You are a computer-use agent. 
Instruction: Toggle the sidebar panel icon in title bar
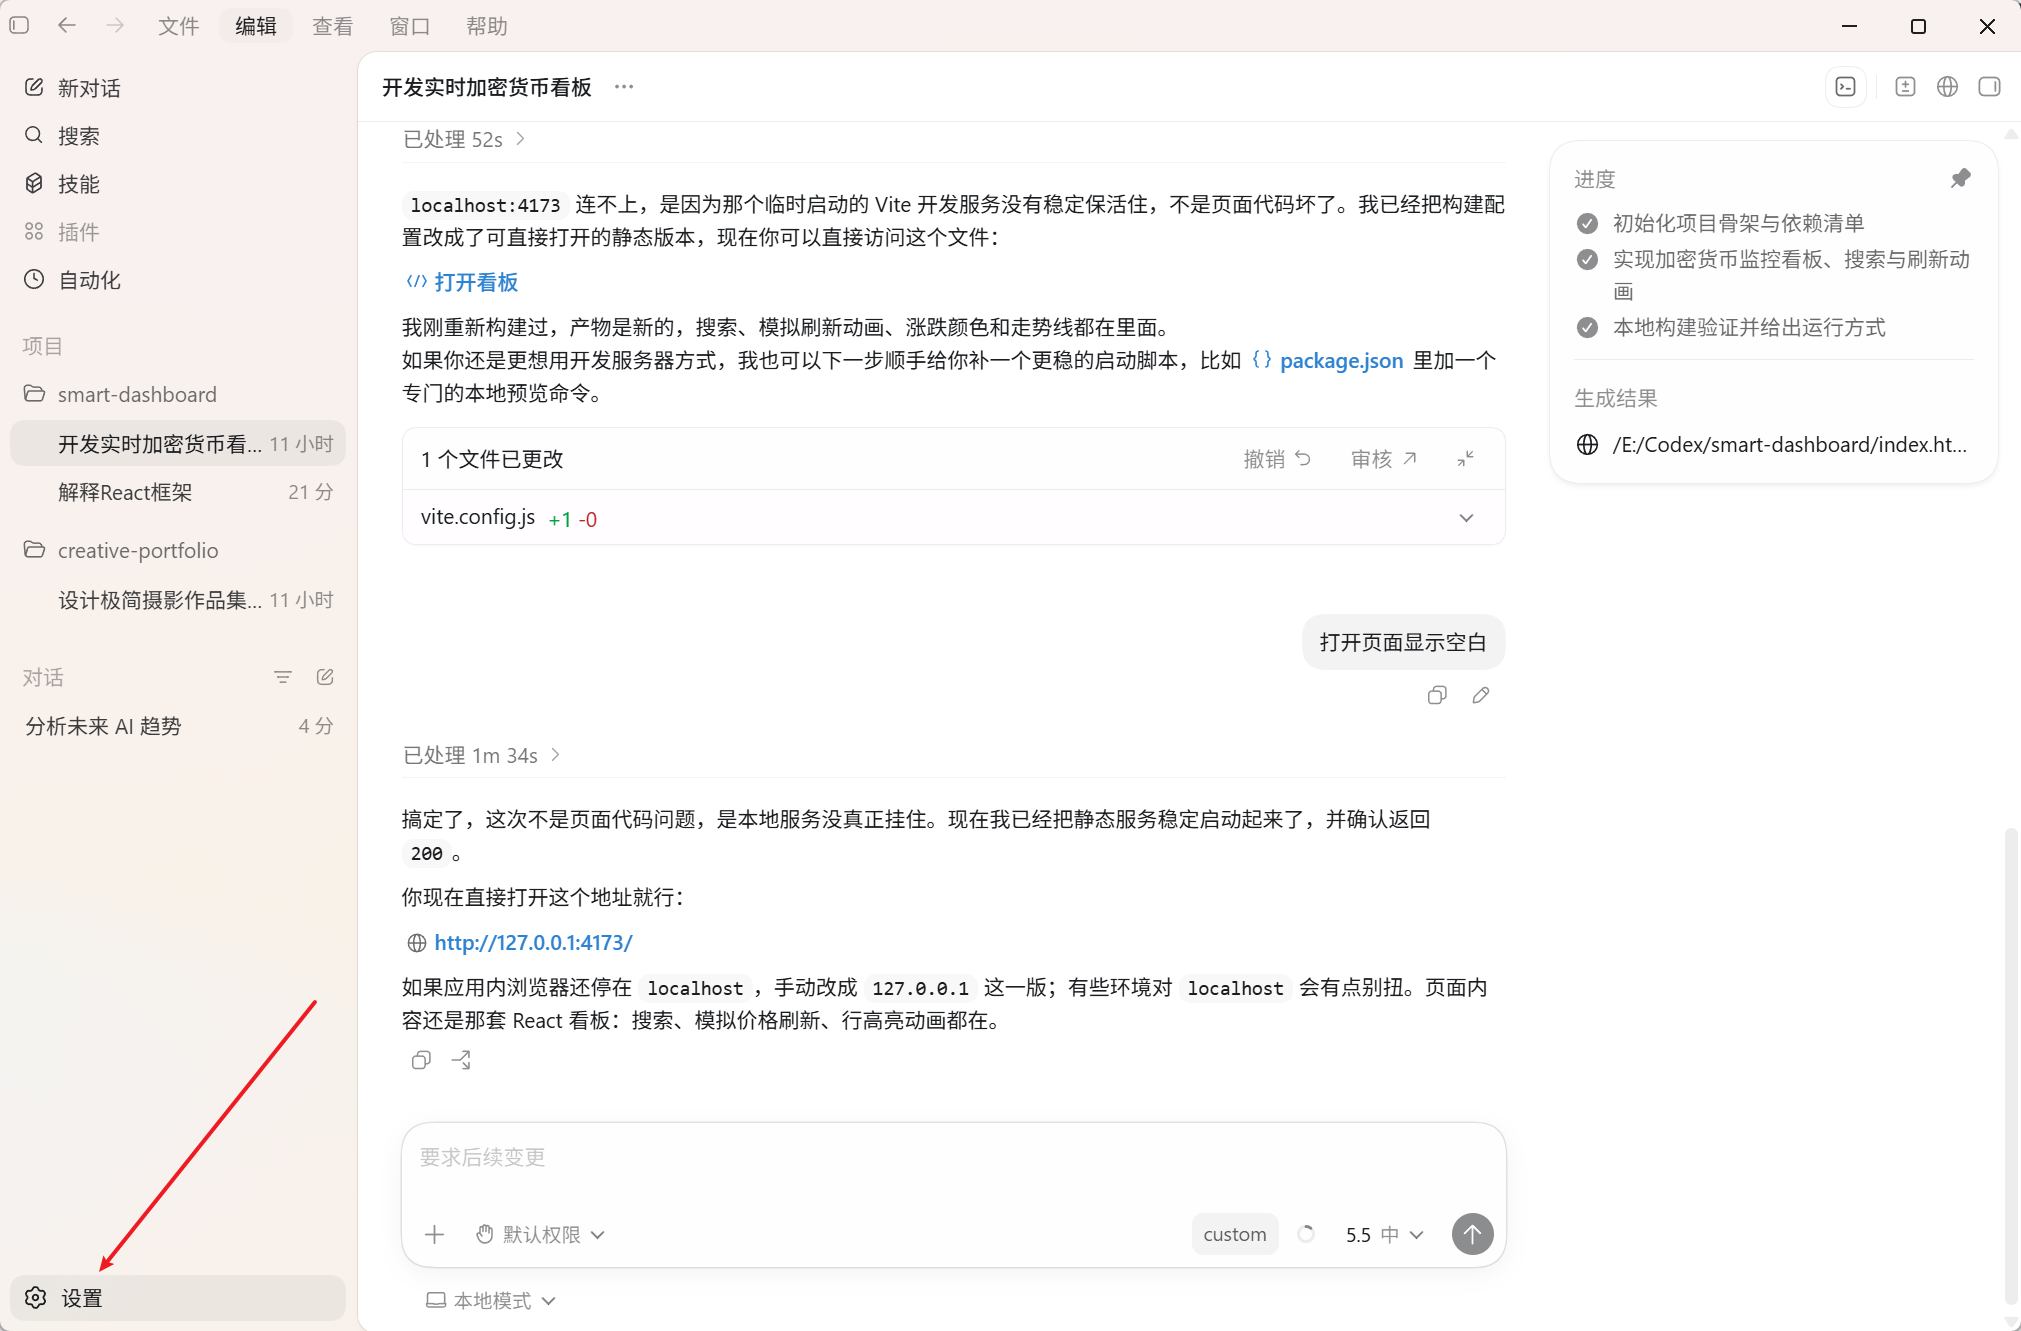tap(19, 26)
